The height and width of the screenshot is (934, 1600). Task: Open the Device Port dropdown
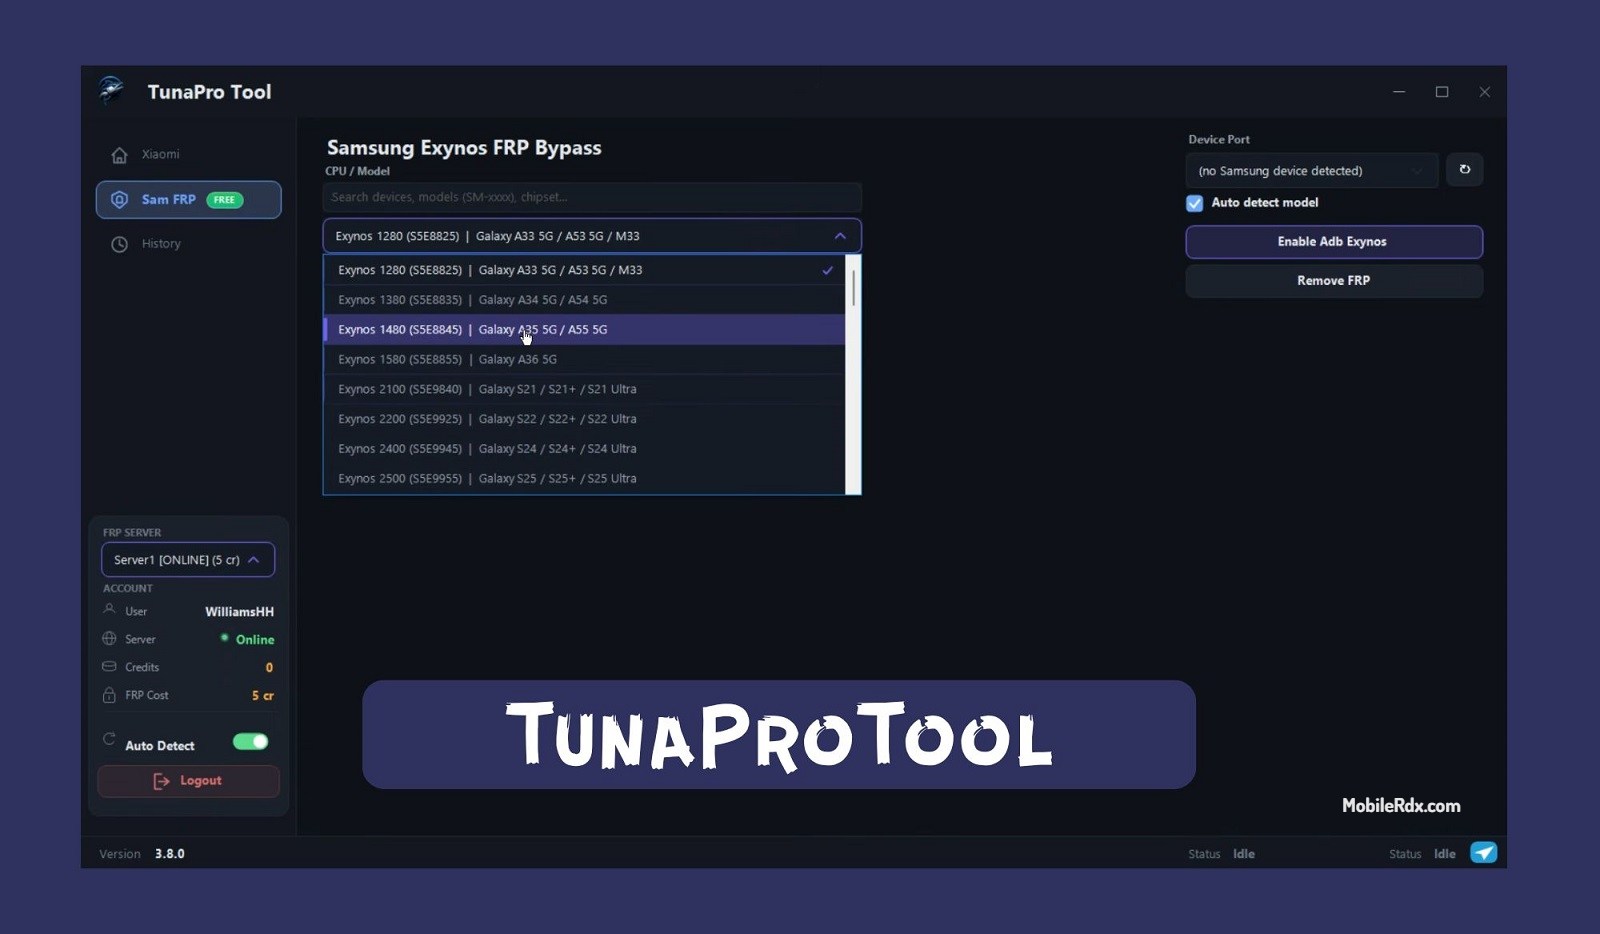coord(1311,171)
